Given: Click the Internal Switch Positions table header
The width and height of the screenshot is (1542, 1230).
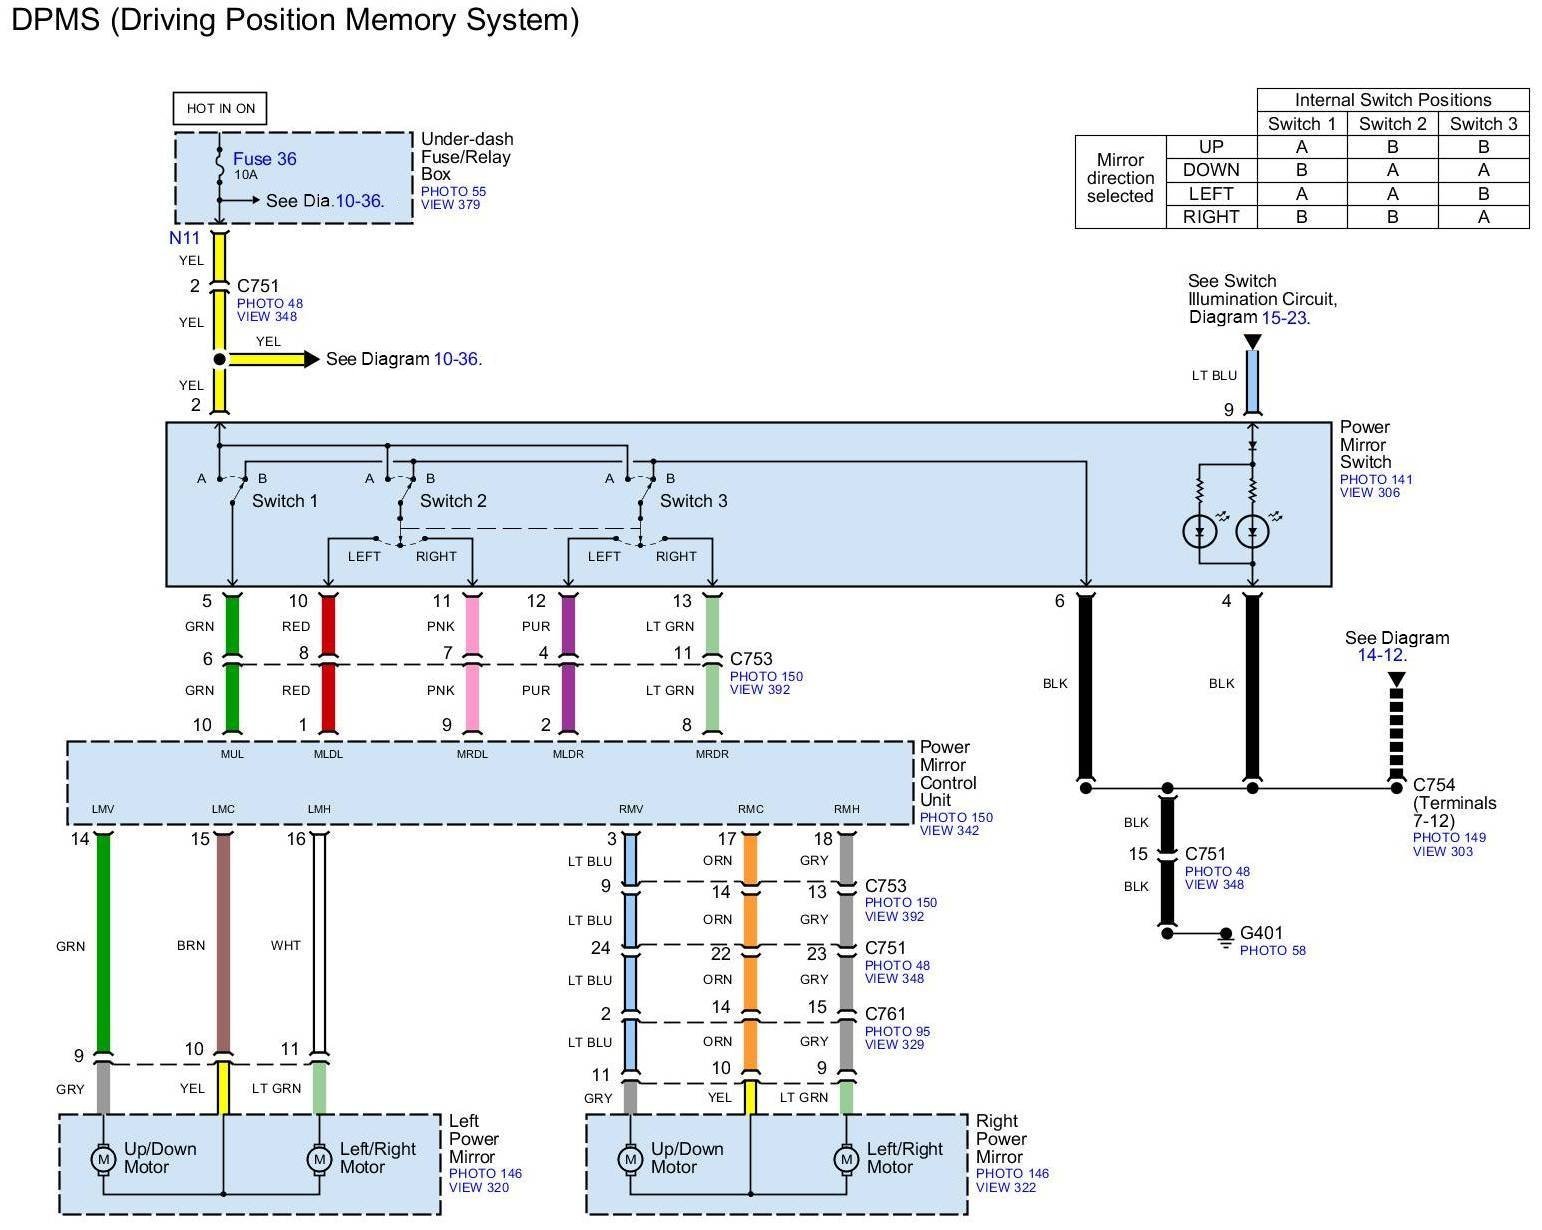Looking at the screenshot, I should click(x=1392, y=100).
